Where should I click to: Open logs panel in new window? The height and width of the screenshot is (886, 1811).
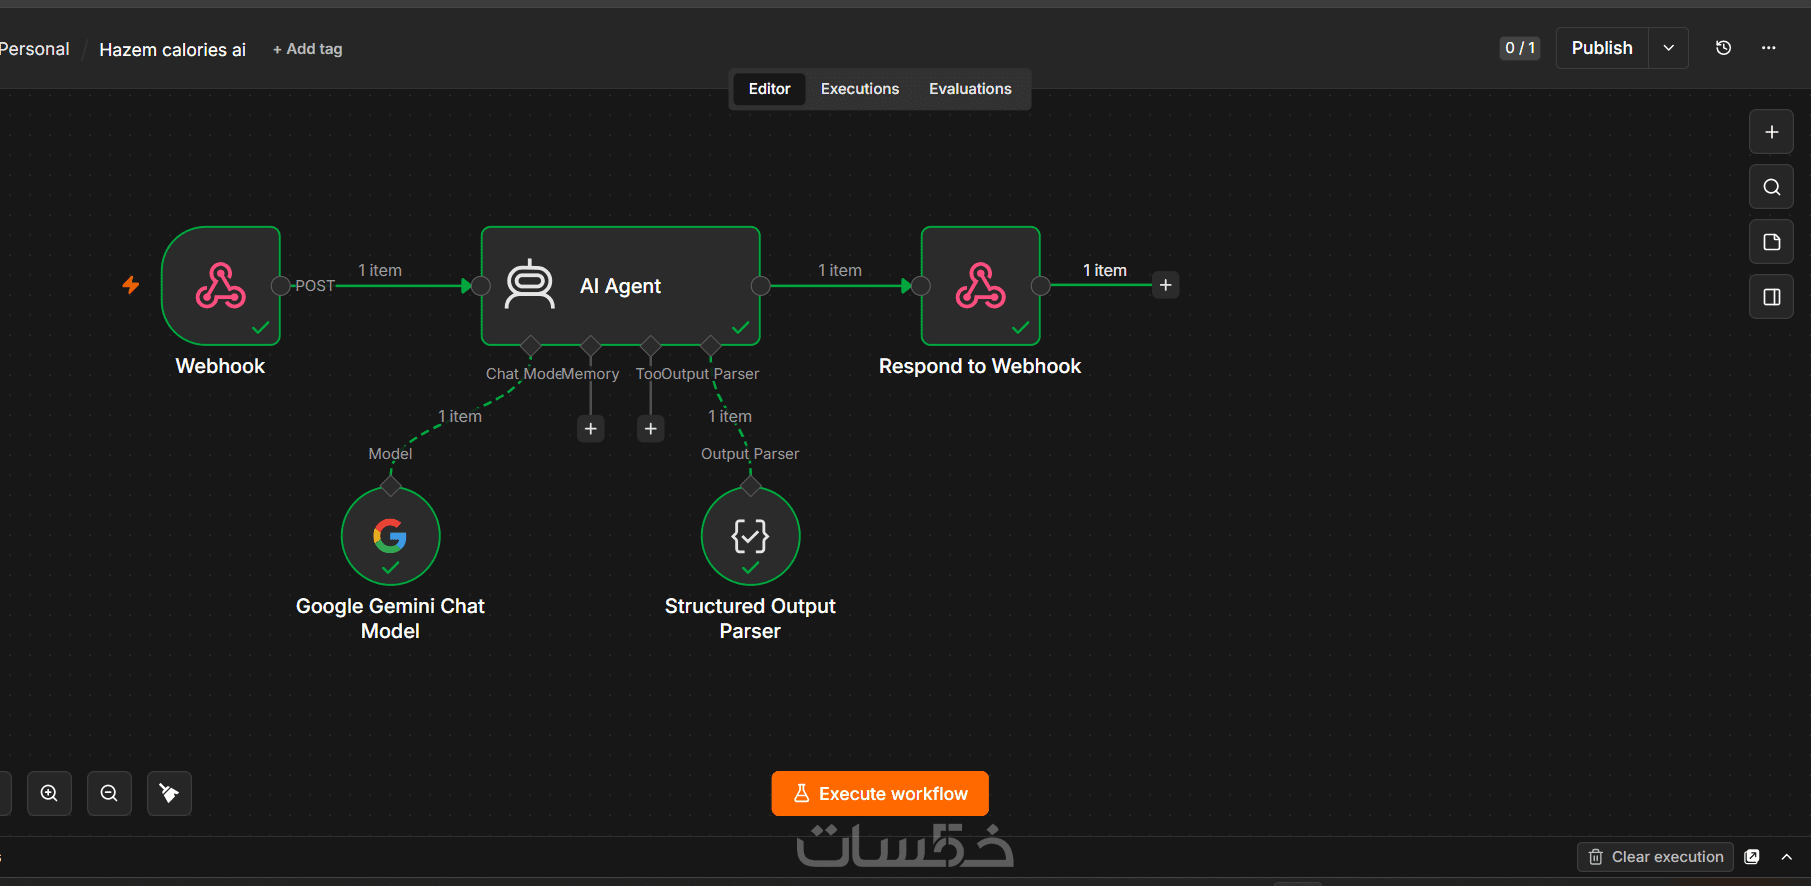1752,857
